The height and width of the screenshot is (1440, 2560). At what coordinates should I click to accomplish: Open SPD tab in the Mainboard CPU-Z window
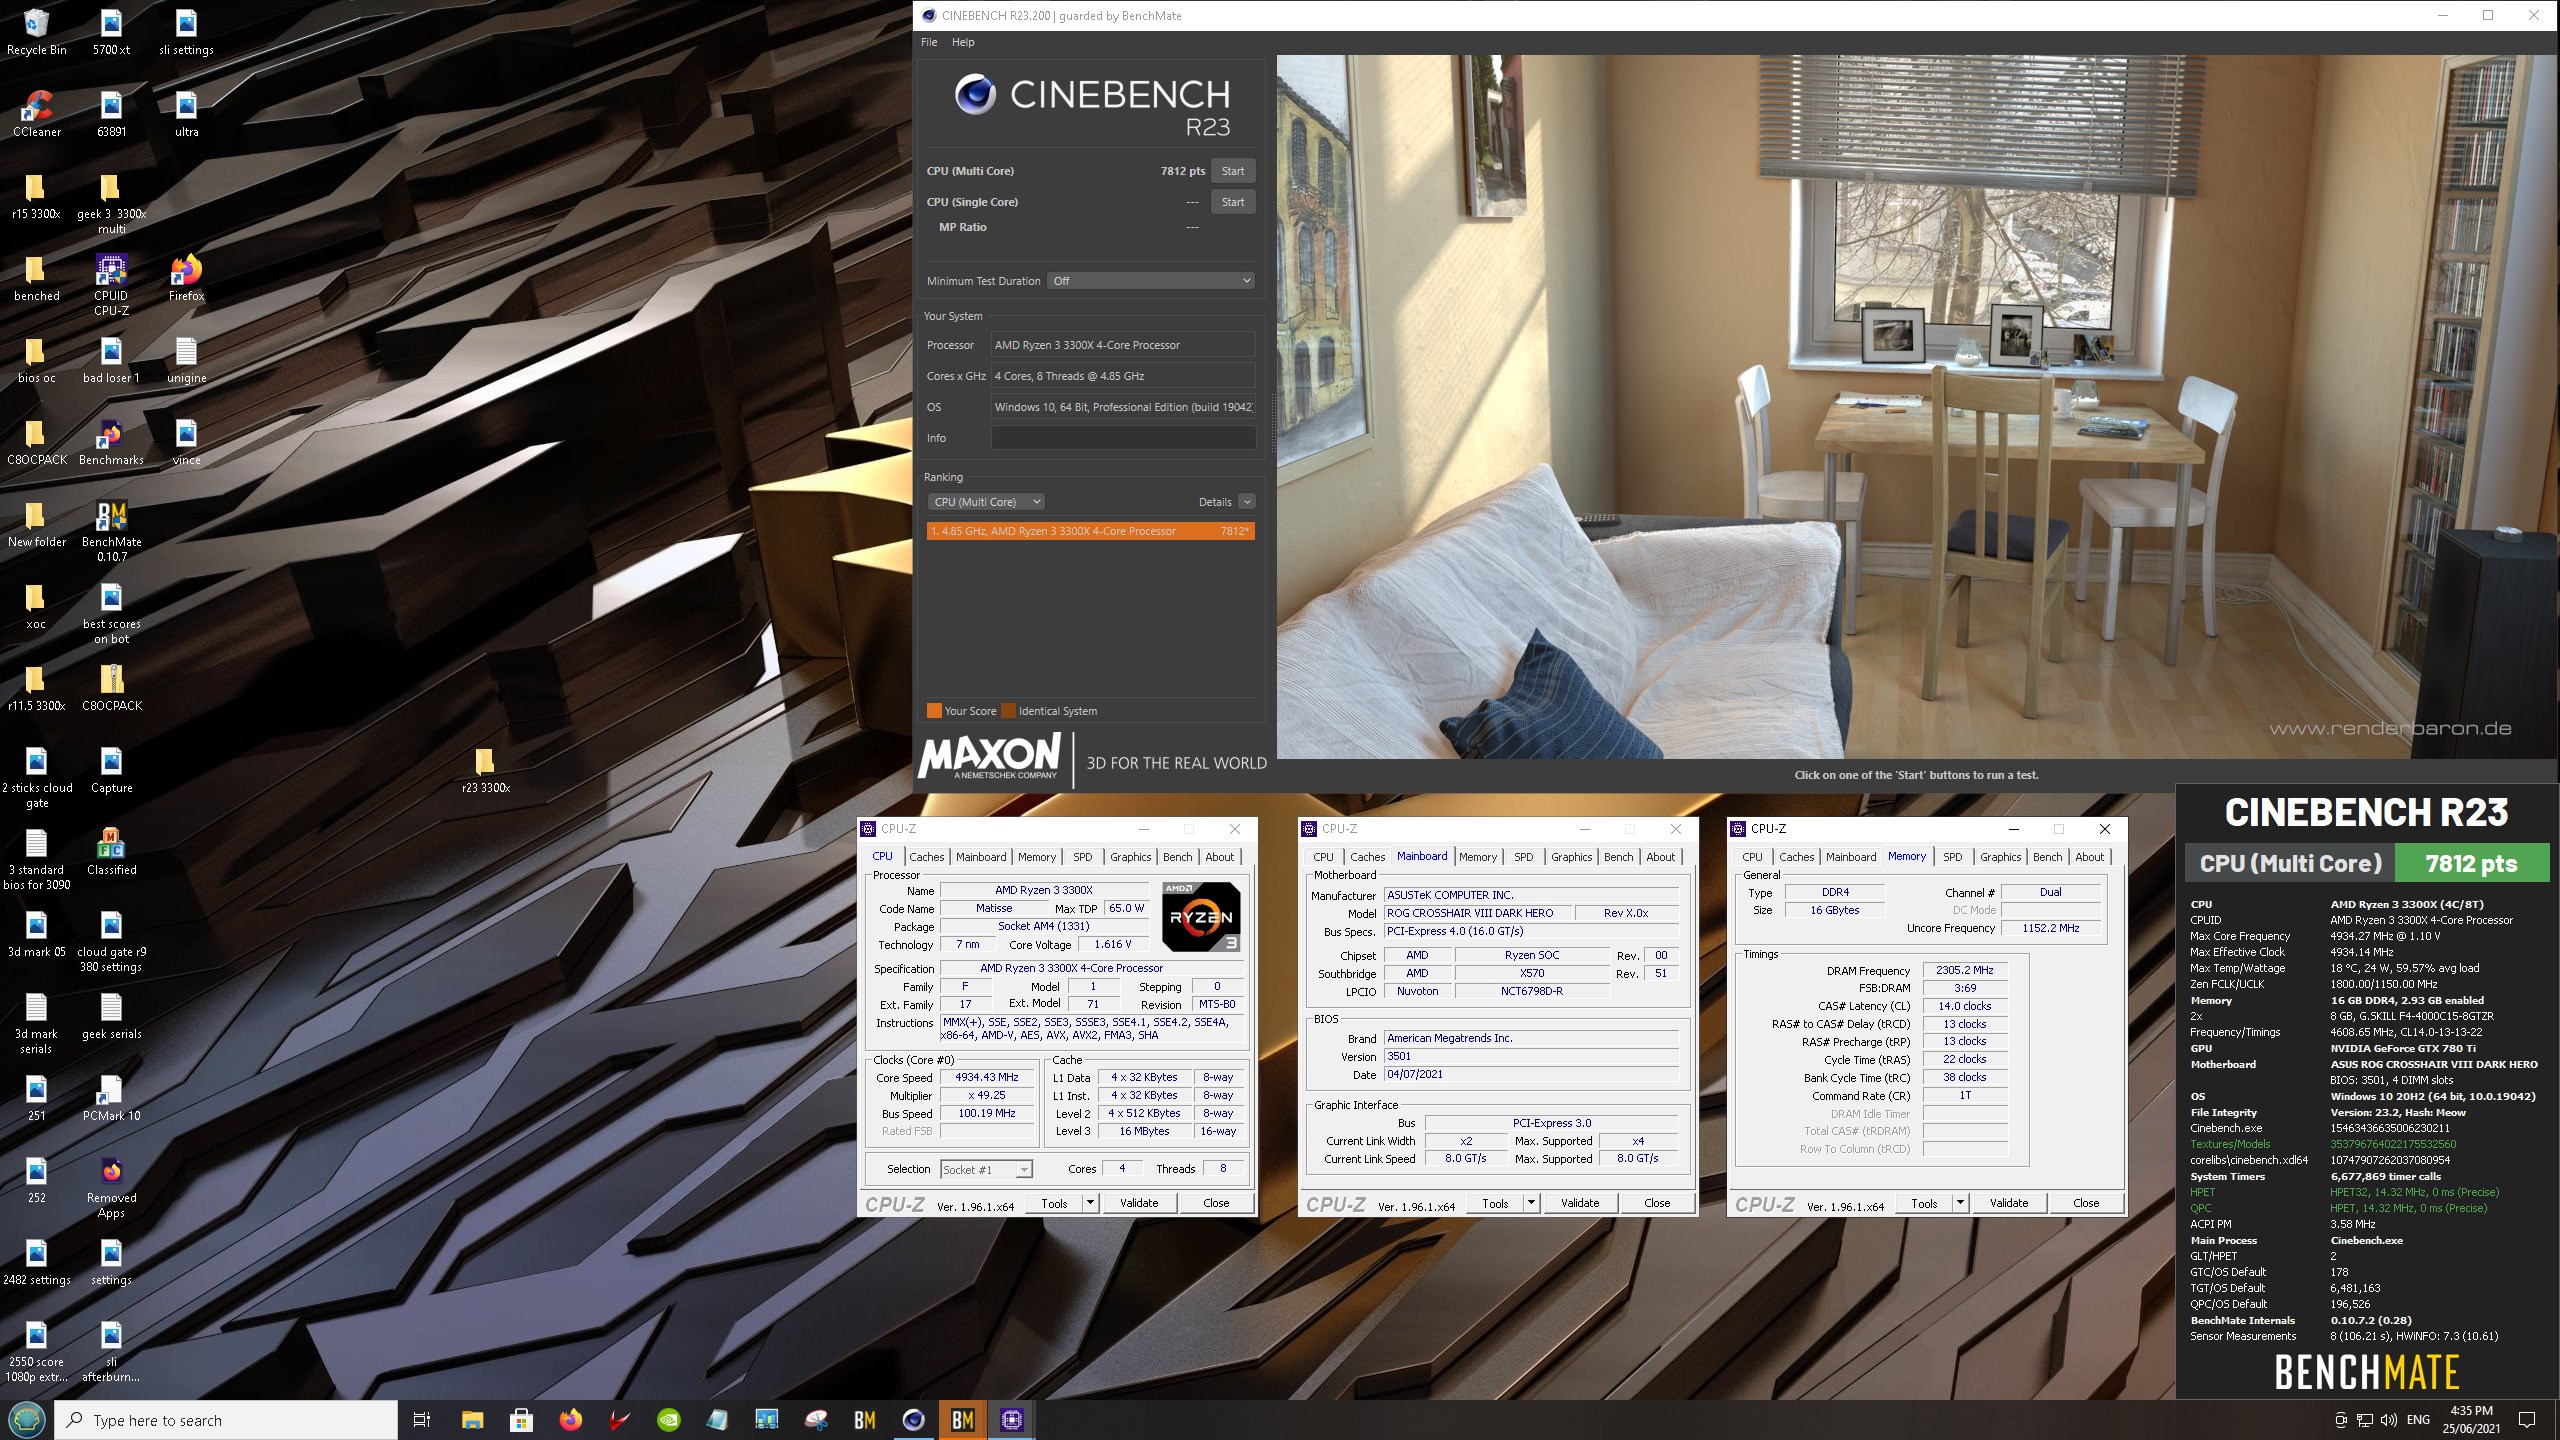click(1523, 857)
